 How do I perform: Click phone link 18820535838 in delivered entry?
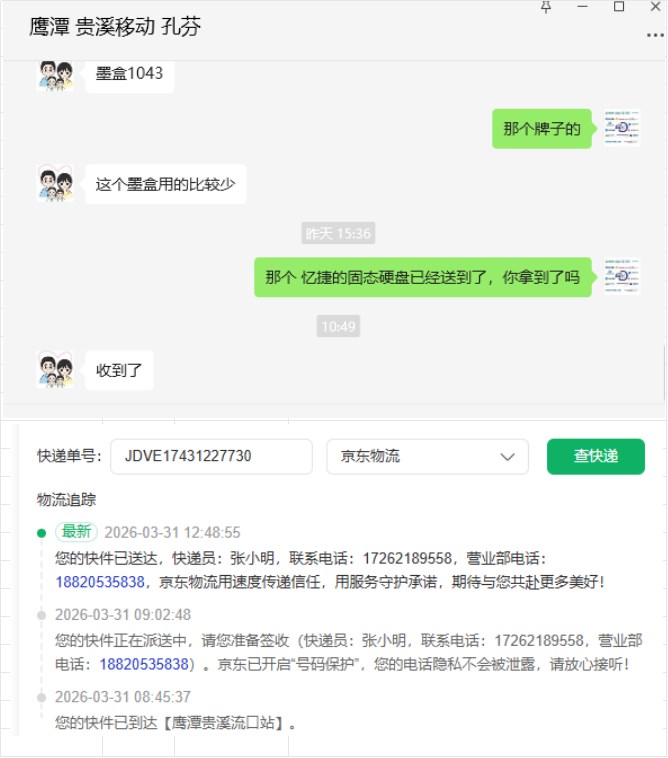coord(100,582)
